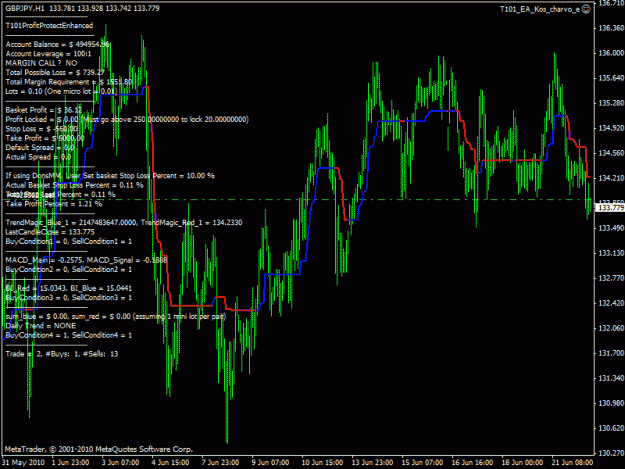Screen dimensions: 625x469
Task: Click the BuyCondition2 = 0 line
Action: click(x=69, y=270)
